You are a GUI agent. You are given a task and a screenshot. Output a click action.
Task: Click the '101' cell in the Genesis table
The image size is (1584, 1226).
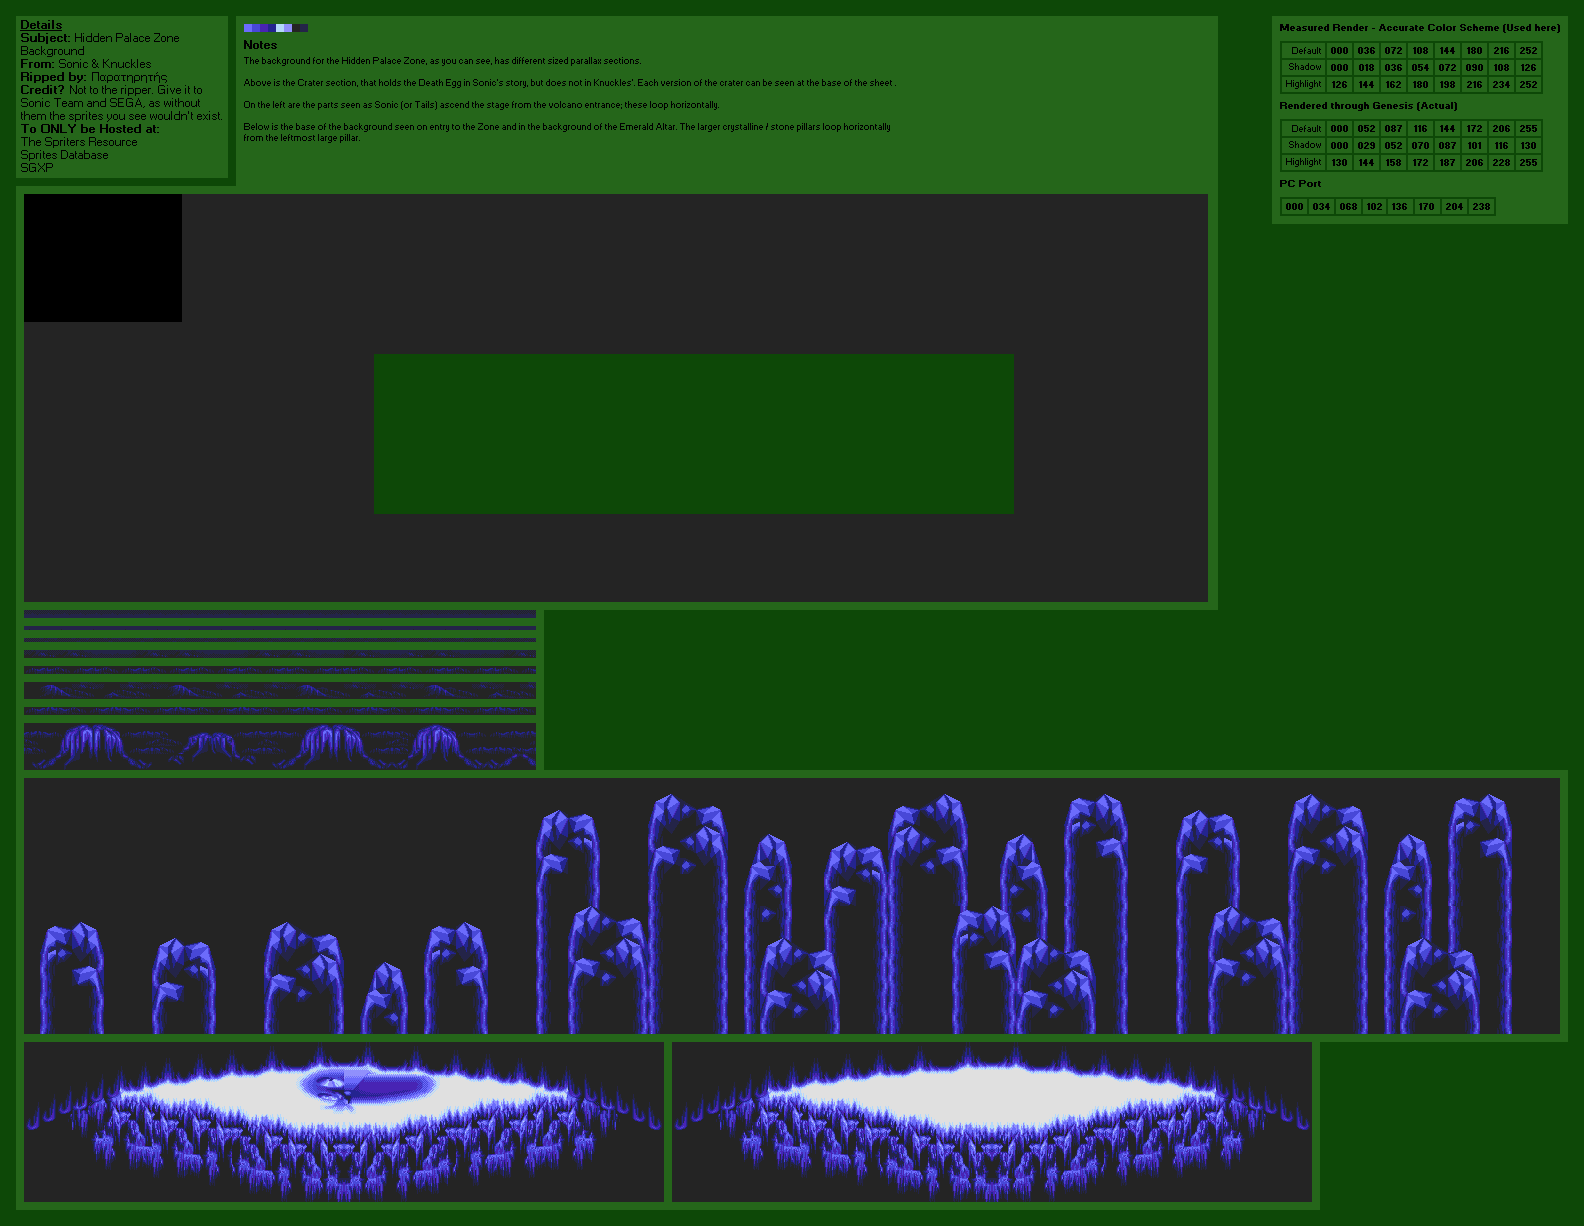pyautogui.click(x=1474, y=146)
